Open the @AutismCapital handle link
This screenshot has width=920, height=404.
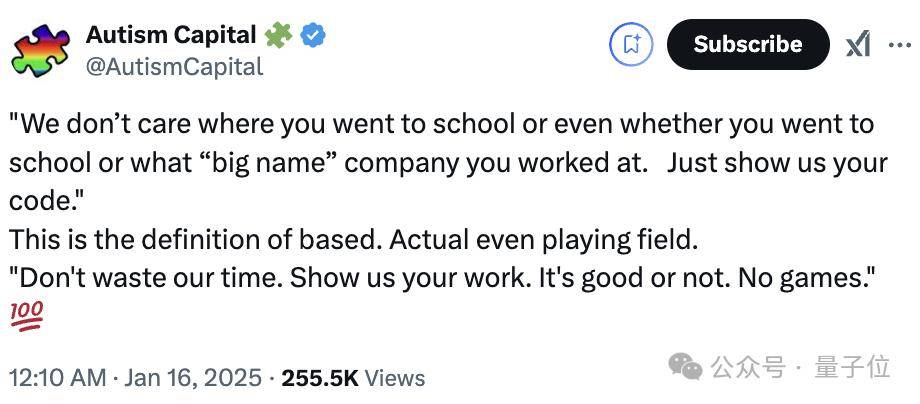(x=174, y=66)
